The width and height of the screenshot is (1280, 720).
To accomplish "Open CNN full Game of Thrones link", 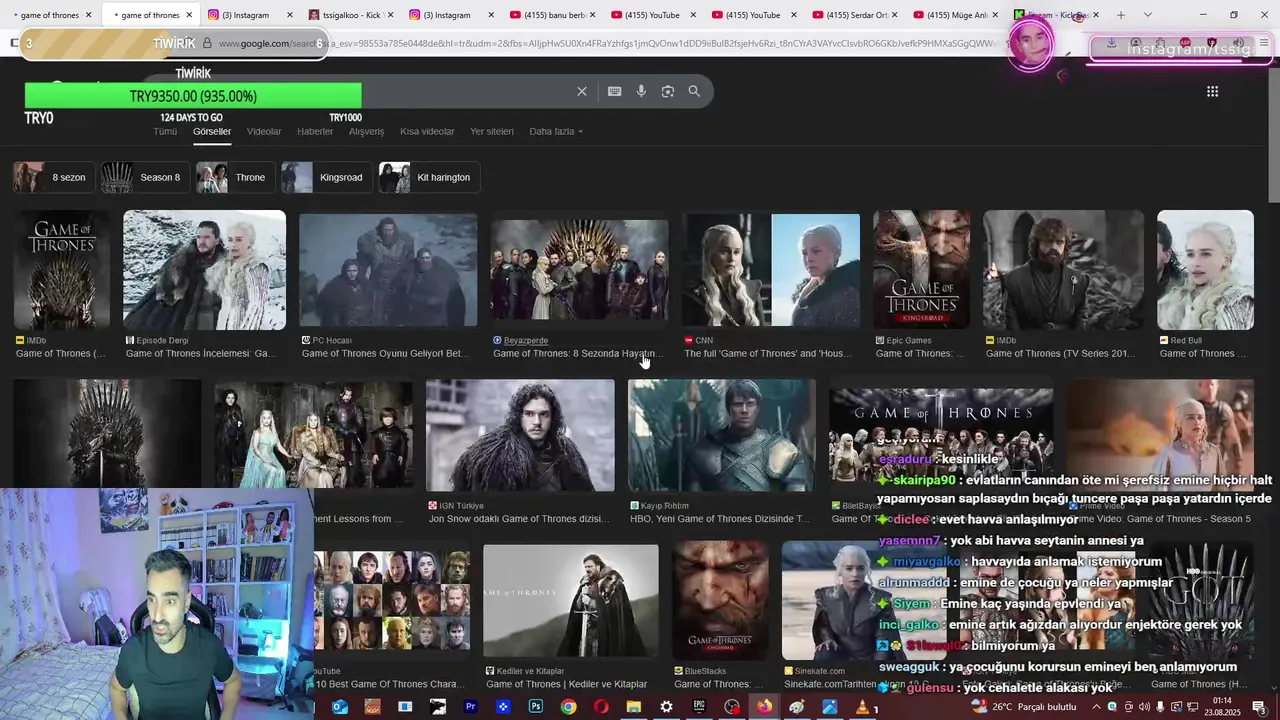I will tap(768, 353).
